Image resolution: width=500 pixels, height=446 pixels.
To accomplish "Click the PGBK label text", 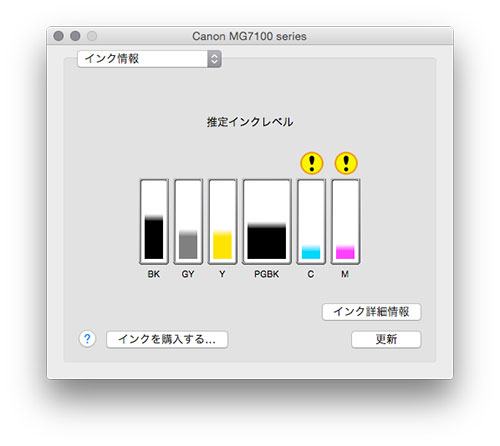I will (267, 274).
